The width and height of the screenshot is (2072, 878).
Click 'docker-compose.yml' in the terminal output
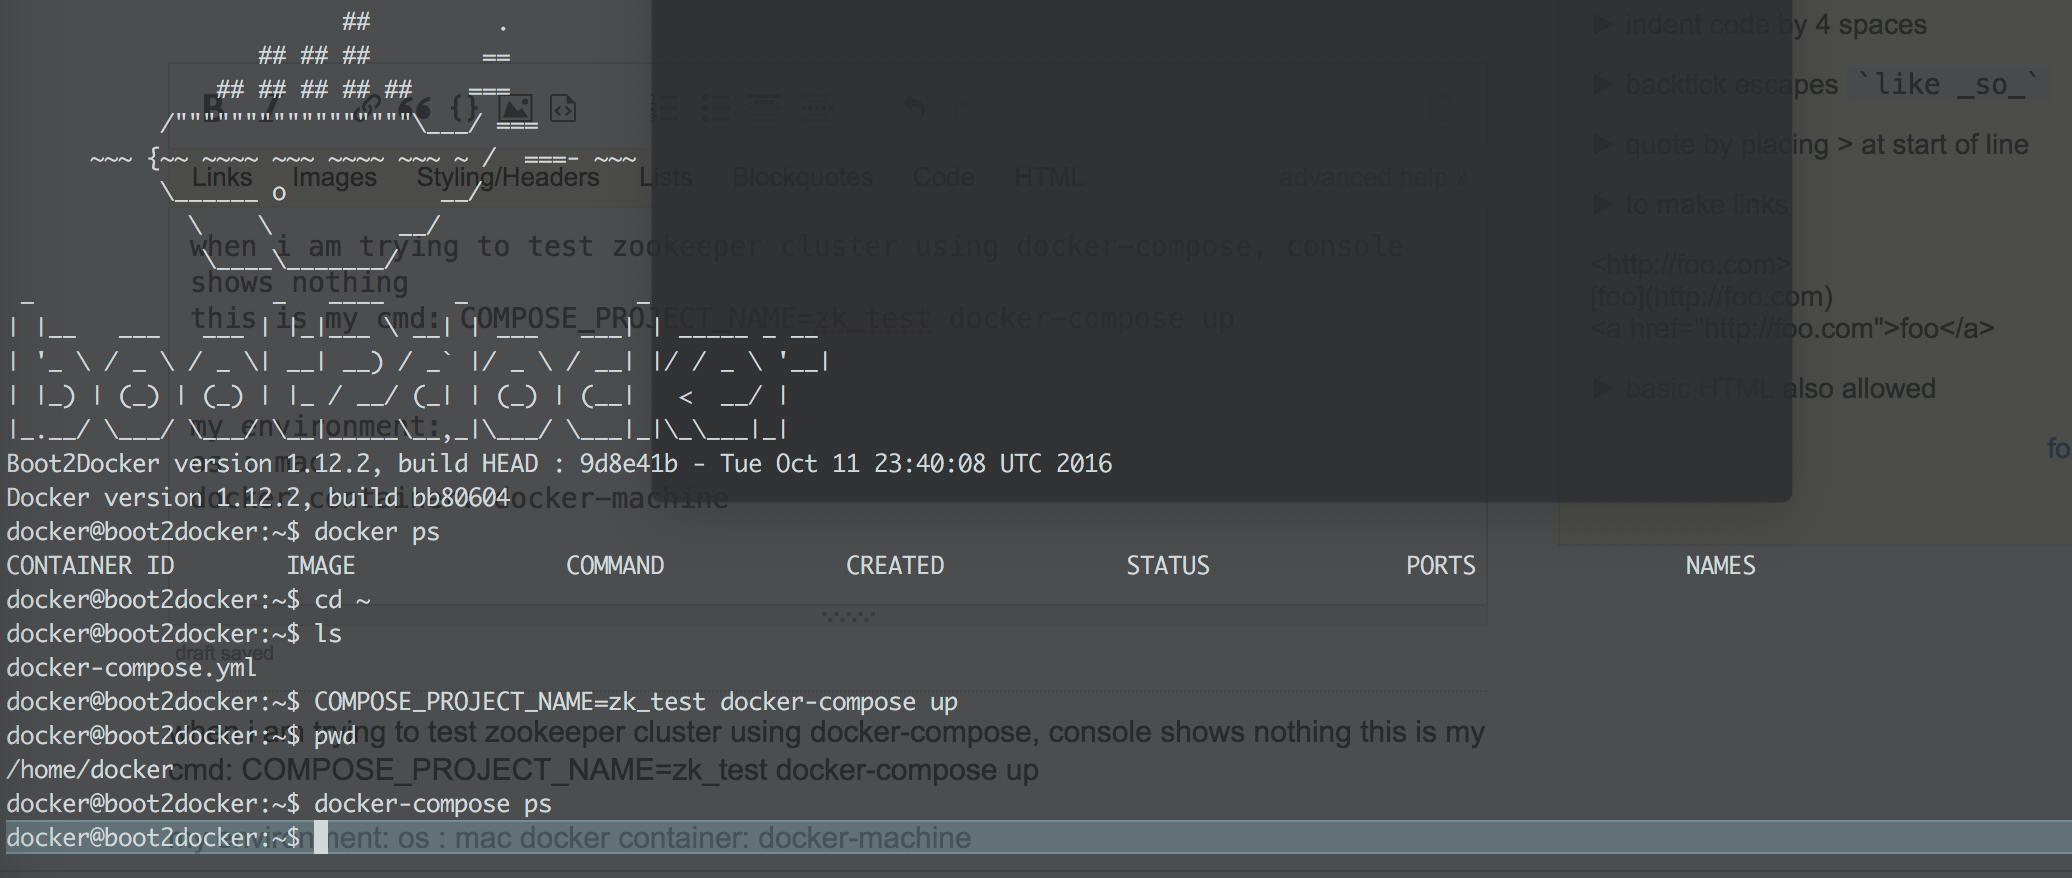[x=132, y=668]
